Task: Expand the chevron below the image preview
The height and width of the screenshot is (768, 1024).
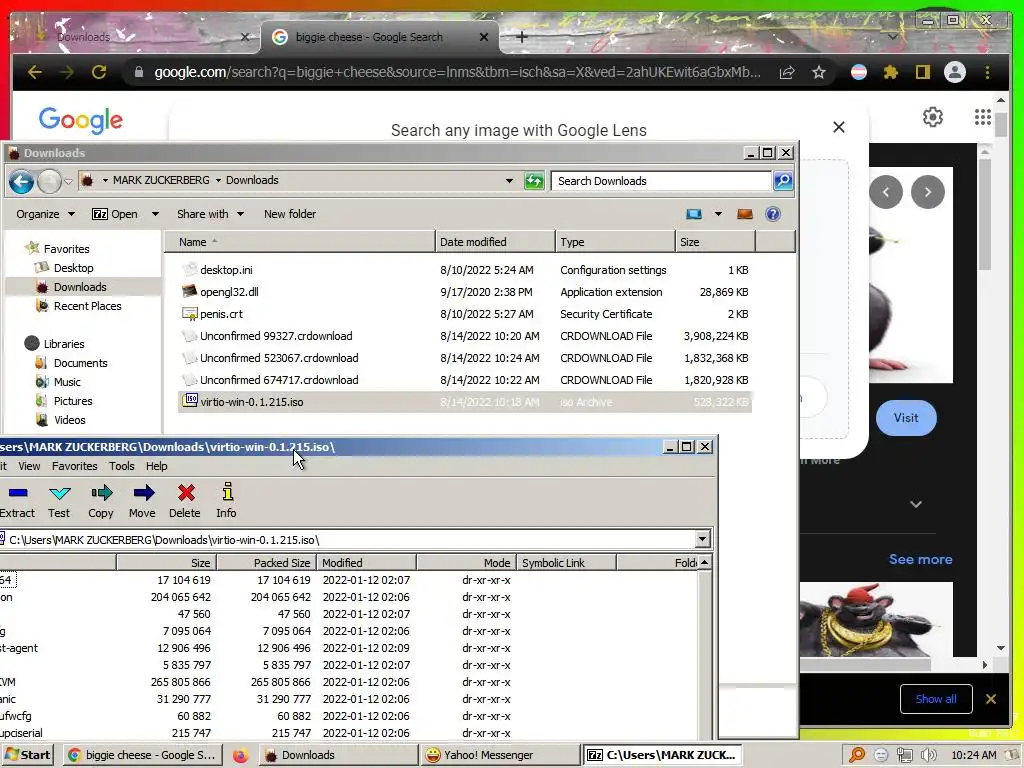Action: [x=916, y=504]
